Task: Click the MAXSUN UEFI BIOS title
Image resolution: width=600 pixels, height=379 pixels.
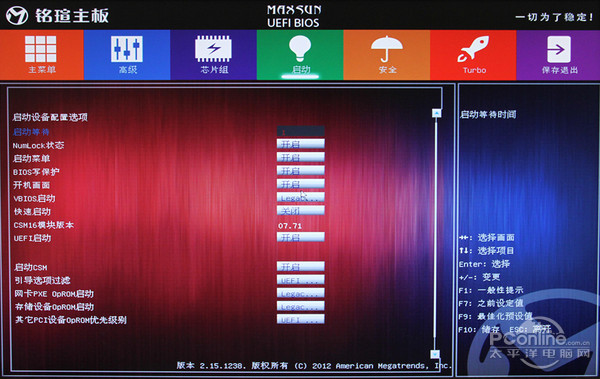Action: 293,16
